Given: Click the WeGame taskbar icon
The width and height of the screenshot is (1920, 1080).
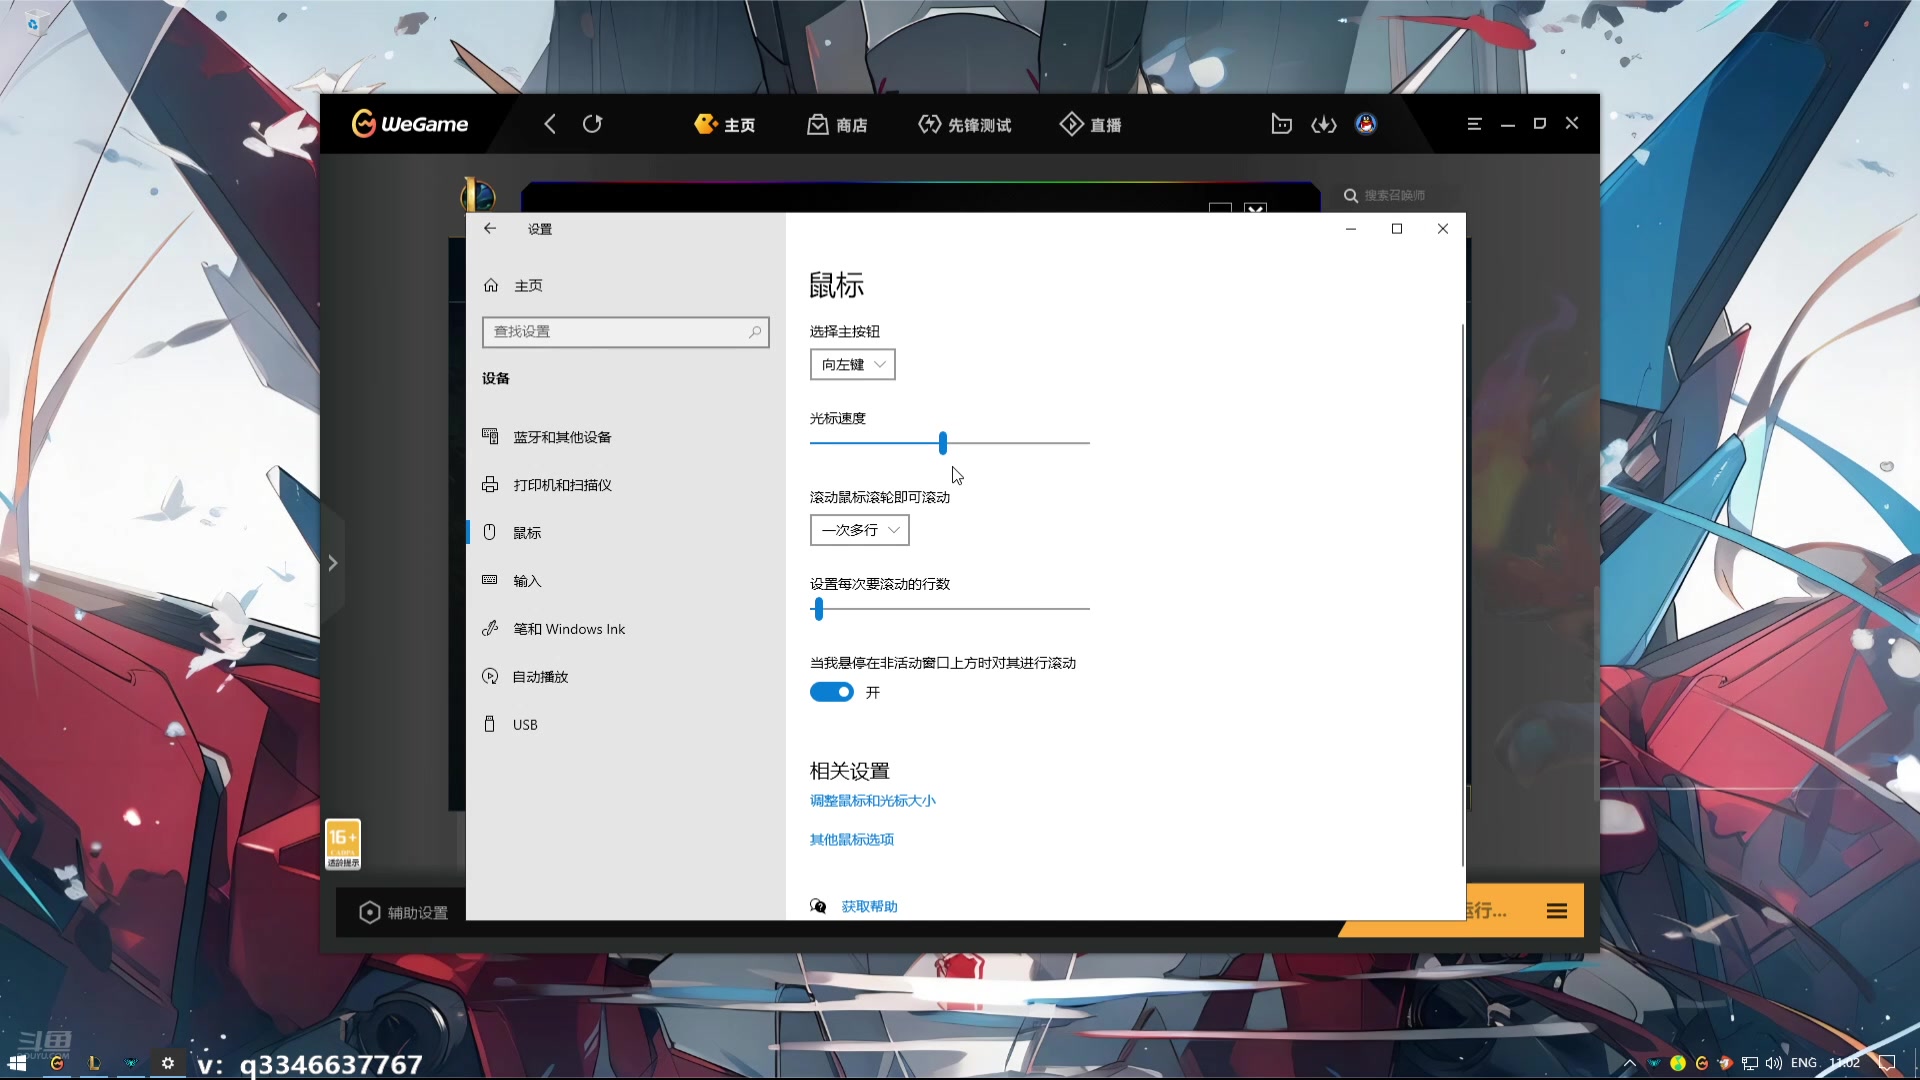Looking at the screenshot, I should click(57, 1063).
